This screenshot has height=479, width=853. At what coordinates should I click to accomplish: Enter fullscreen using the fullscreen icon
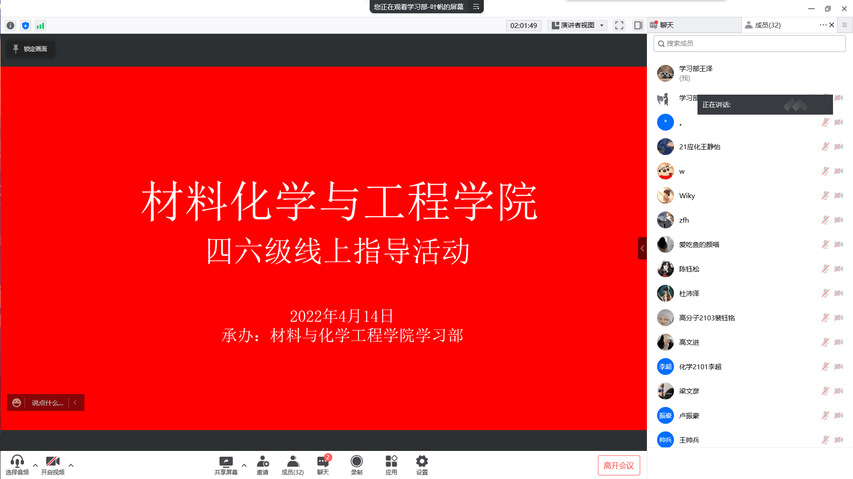[619, 25]
